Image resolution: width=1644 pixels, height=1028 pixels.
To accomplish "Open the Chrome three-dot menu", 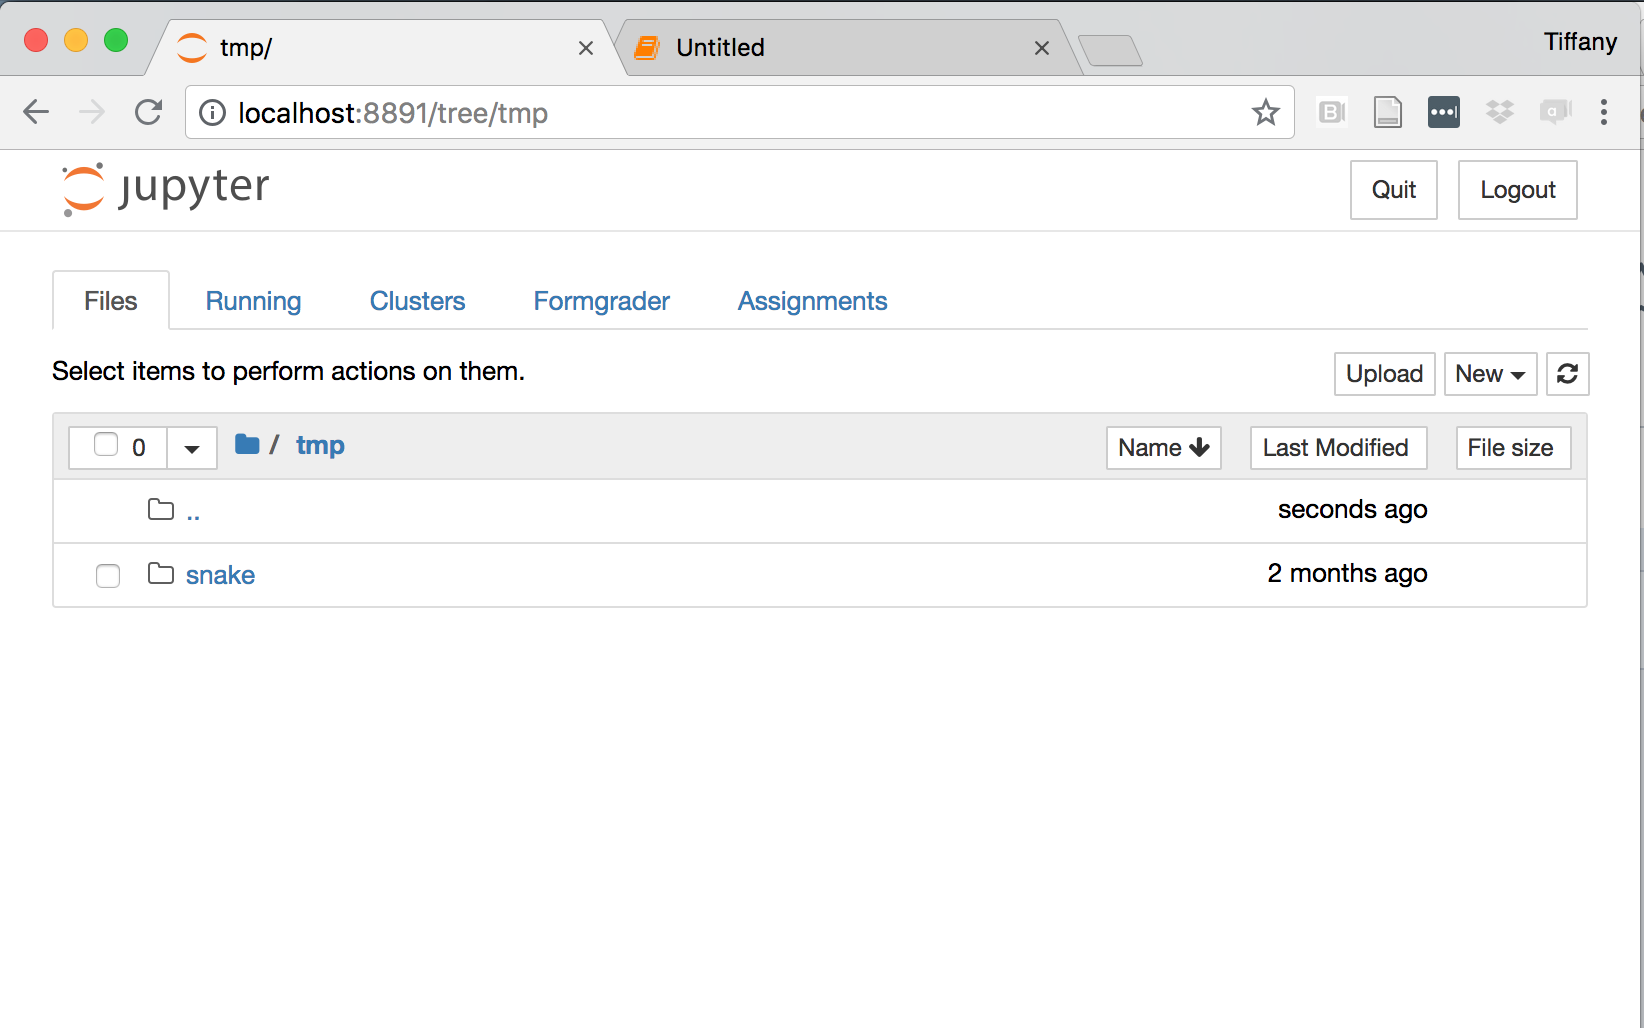I will pos(1603,112).
